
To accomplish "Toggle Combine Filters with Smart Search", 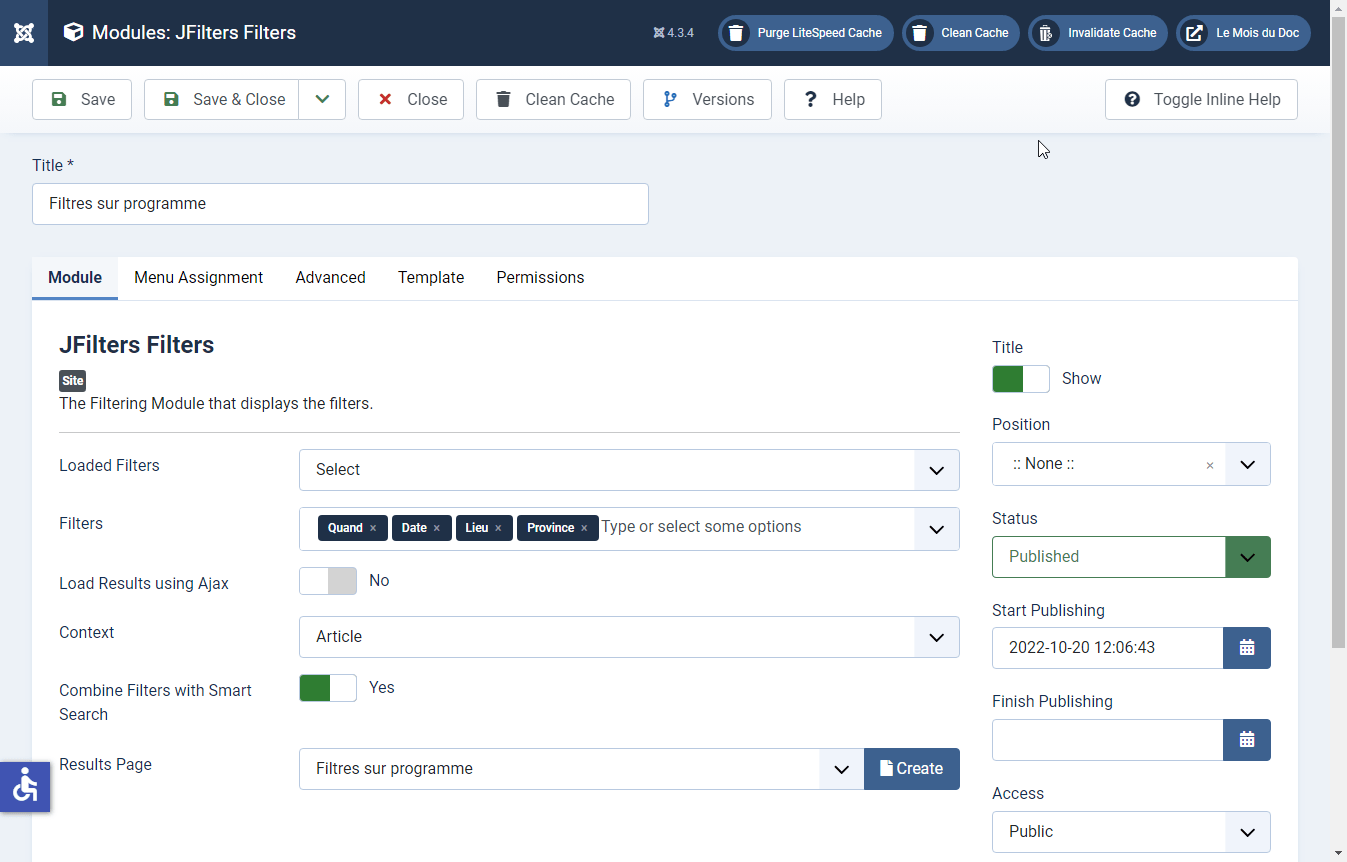I will (328, 688).
